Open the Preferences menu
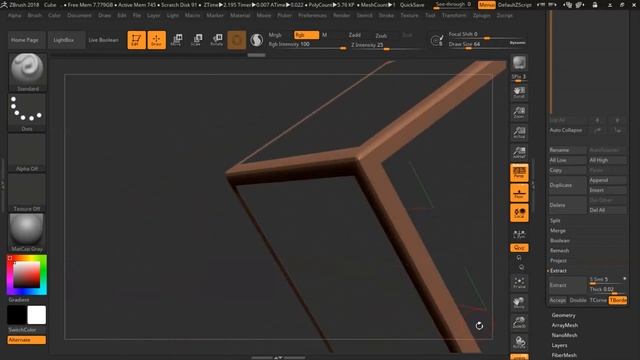The width and height of the screenshot is (640, 360). [x=313, y=15]
